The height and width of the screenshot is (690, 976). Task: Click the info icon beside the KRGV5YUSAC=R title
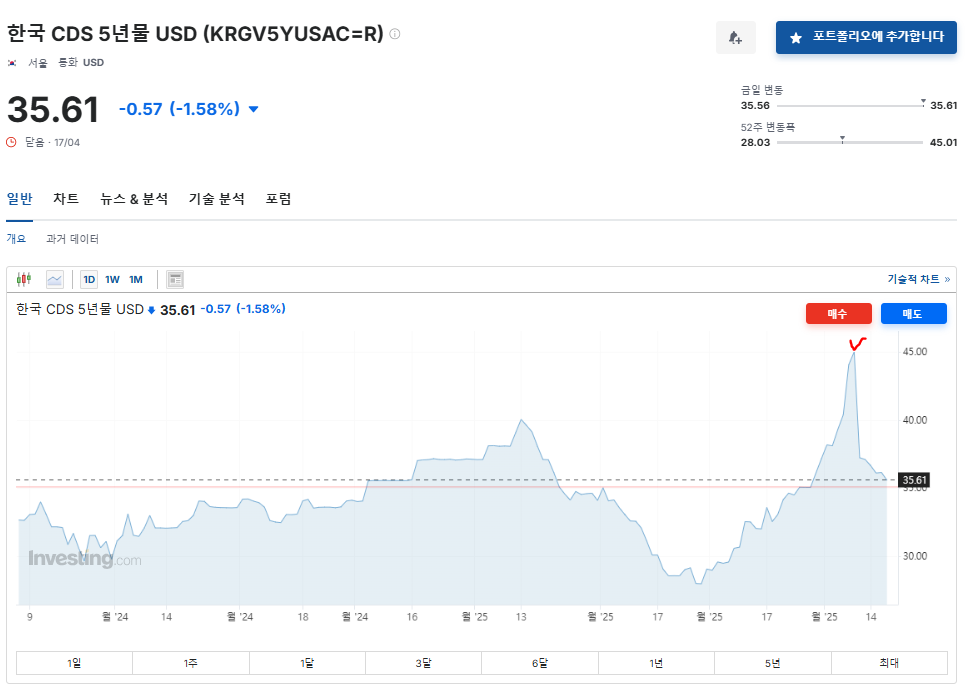(x=395, y=34)
